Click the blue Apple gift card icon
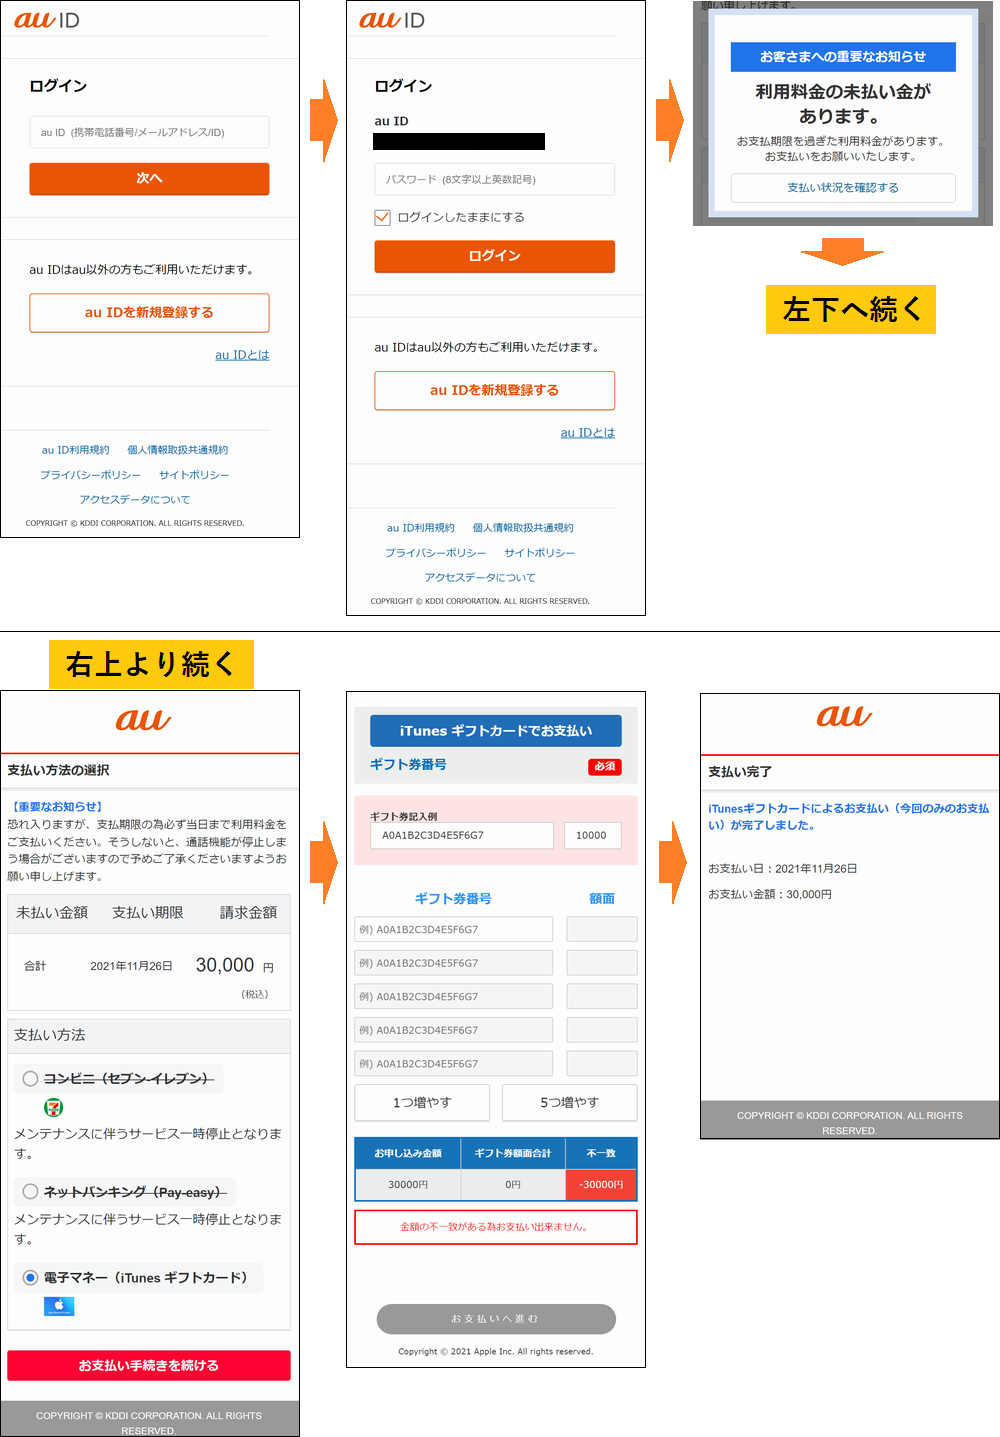Screen dimensions: 1000x1437 59,1306
